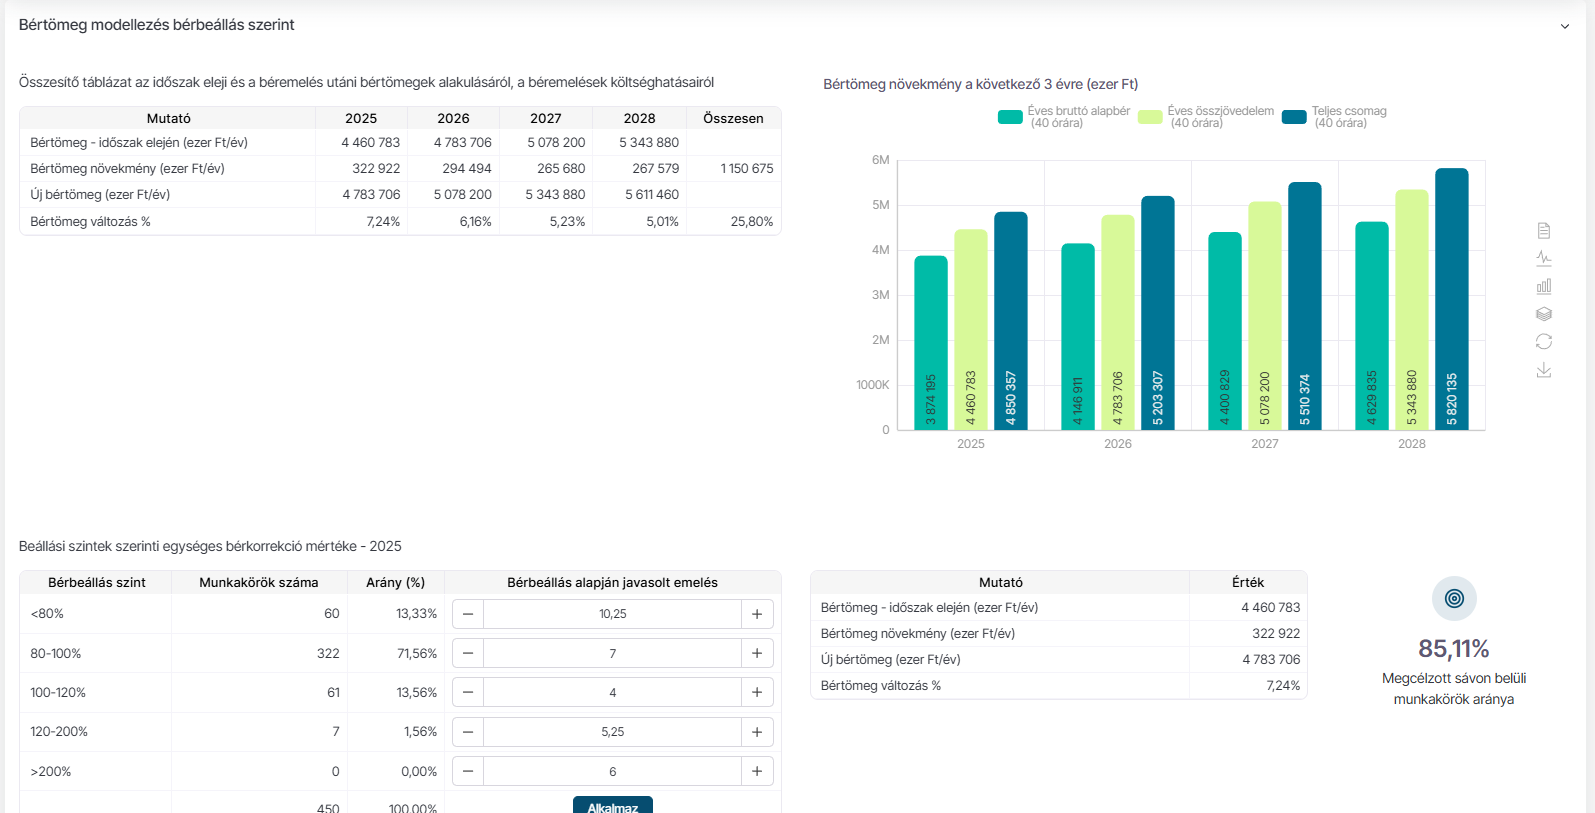Open the chart data view icon
The width and height of the screenshot is (1595, 813).
(x=1544, y=231)
